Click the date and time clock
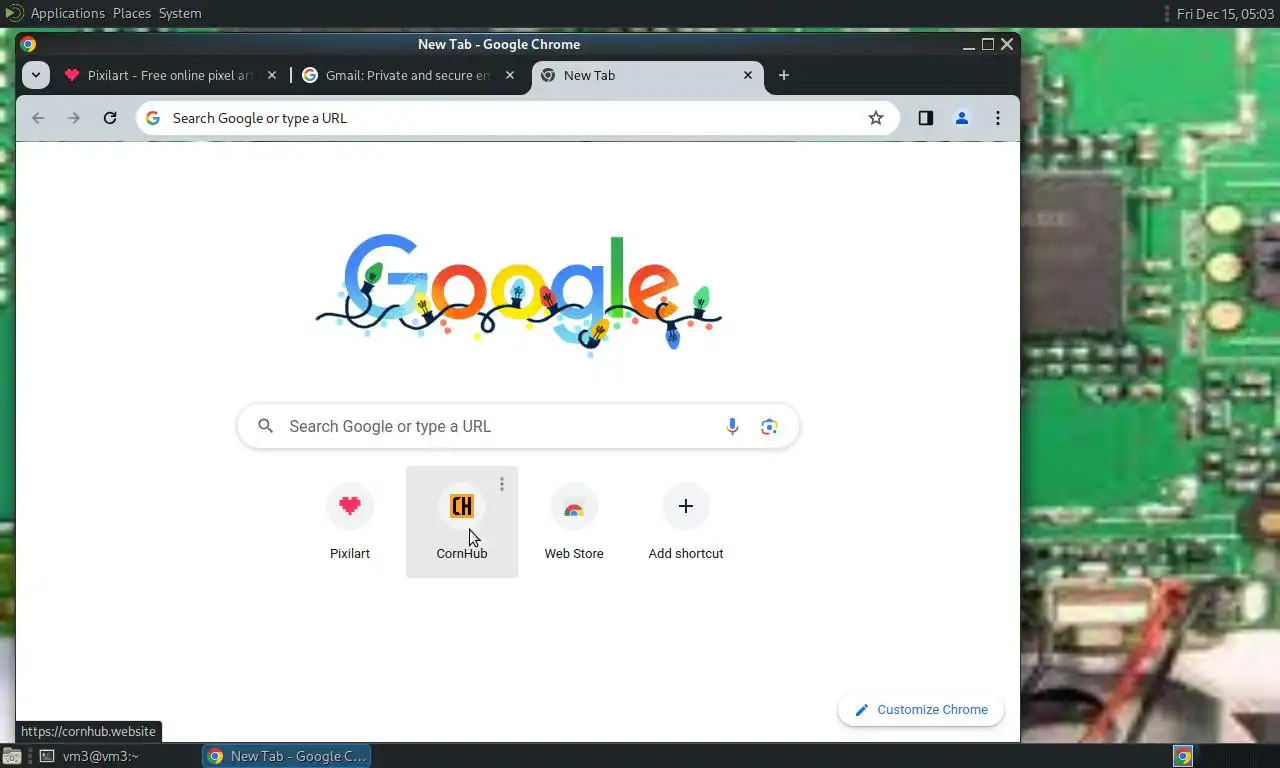 (x=1225, y=13)
